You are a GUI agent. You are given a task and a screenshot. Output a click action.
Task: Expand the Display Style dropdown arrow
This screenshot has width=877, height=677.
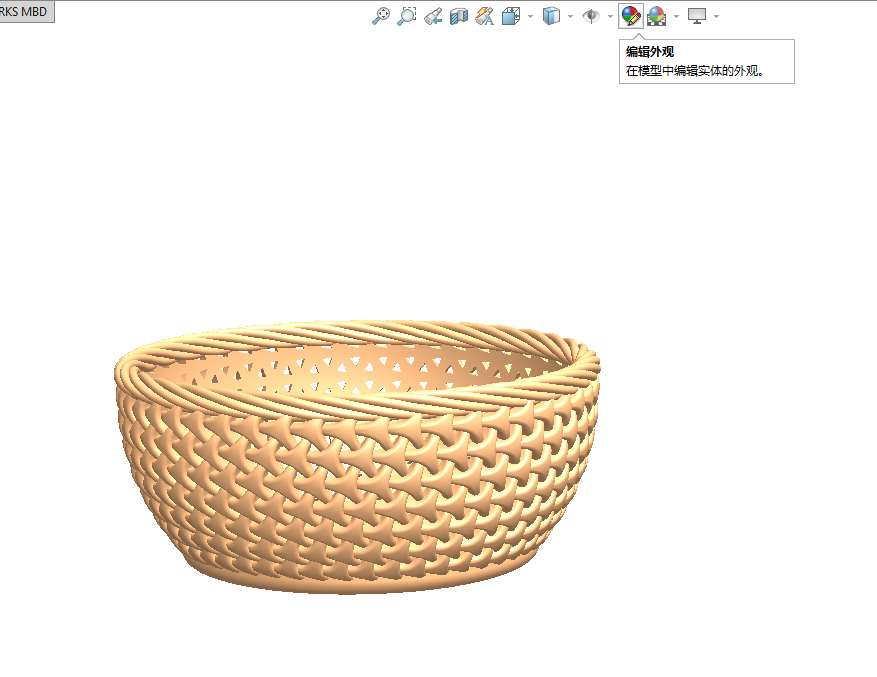[570, 16]
